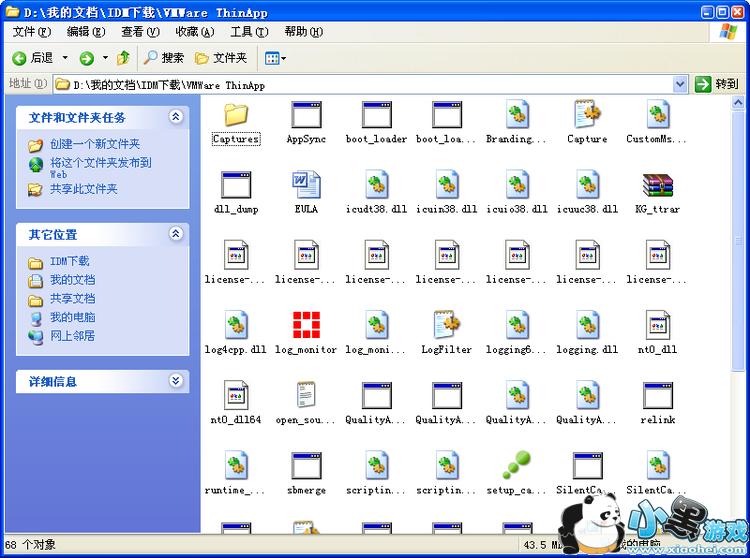Viewport: 750px width, 558px height.
Task: Go to 共享文档 link
Action: pyautogui.click(x=72, y=298)
